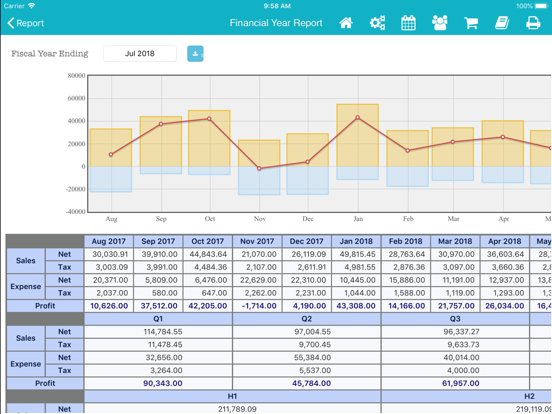Select the Nov 2017 column header
The image size is (552, 414).
257,242
